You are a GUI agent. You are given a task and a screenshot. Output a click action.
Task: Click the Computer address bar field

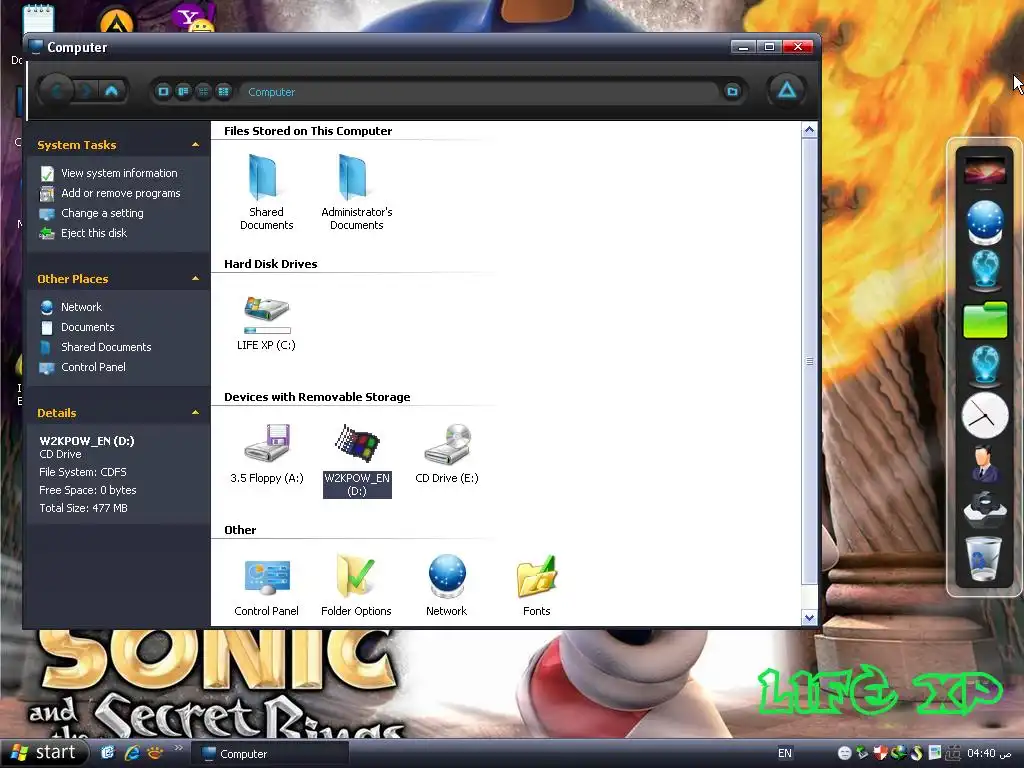pyautogui.click(x=480, y=92)
